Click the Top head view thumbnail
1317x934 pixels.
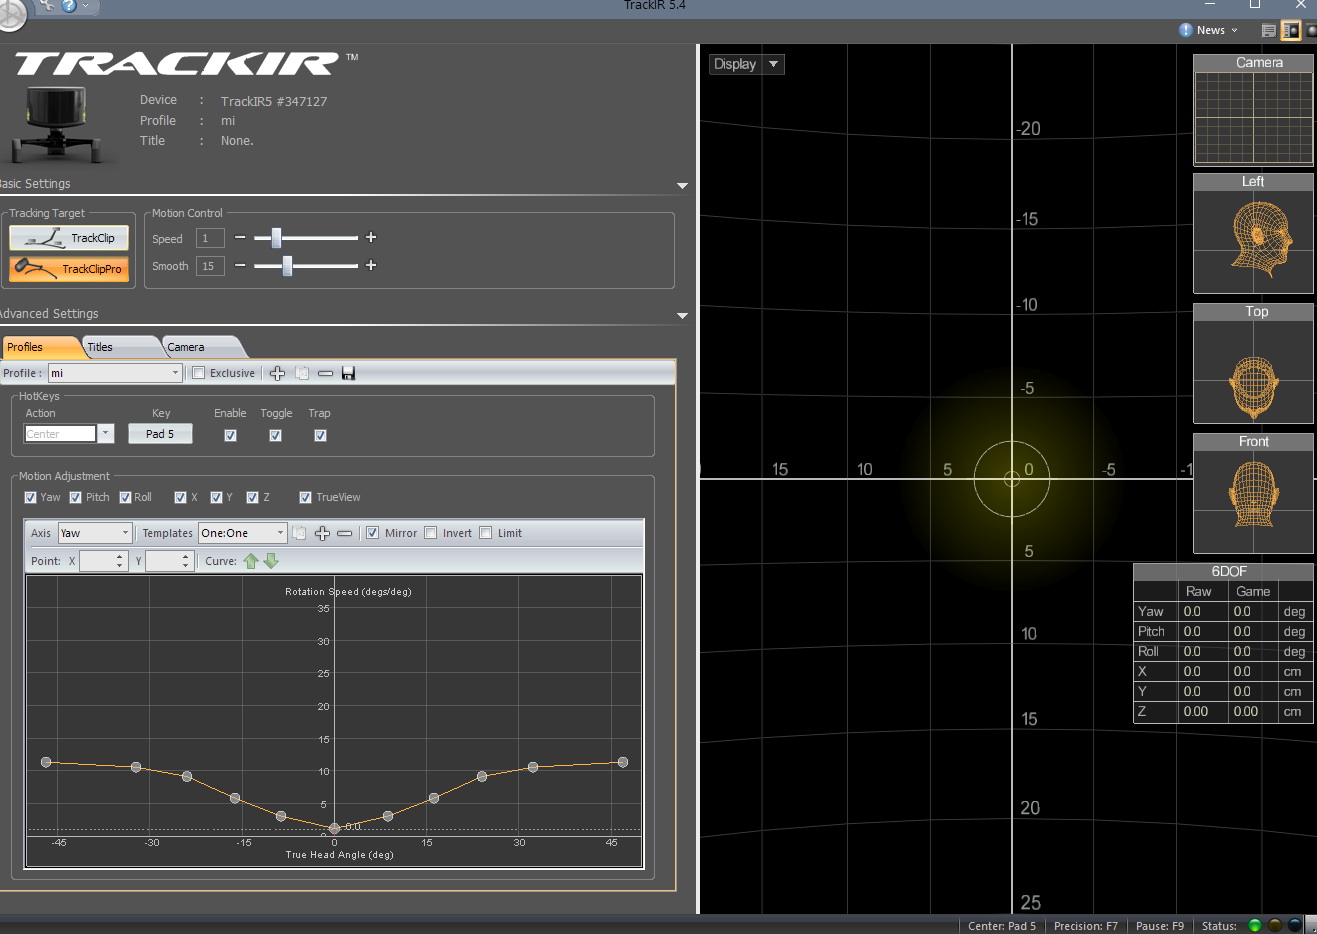[x=1253, y=363]
